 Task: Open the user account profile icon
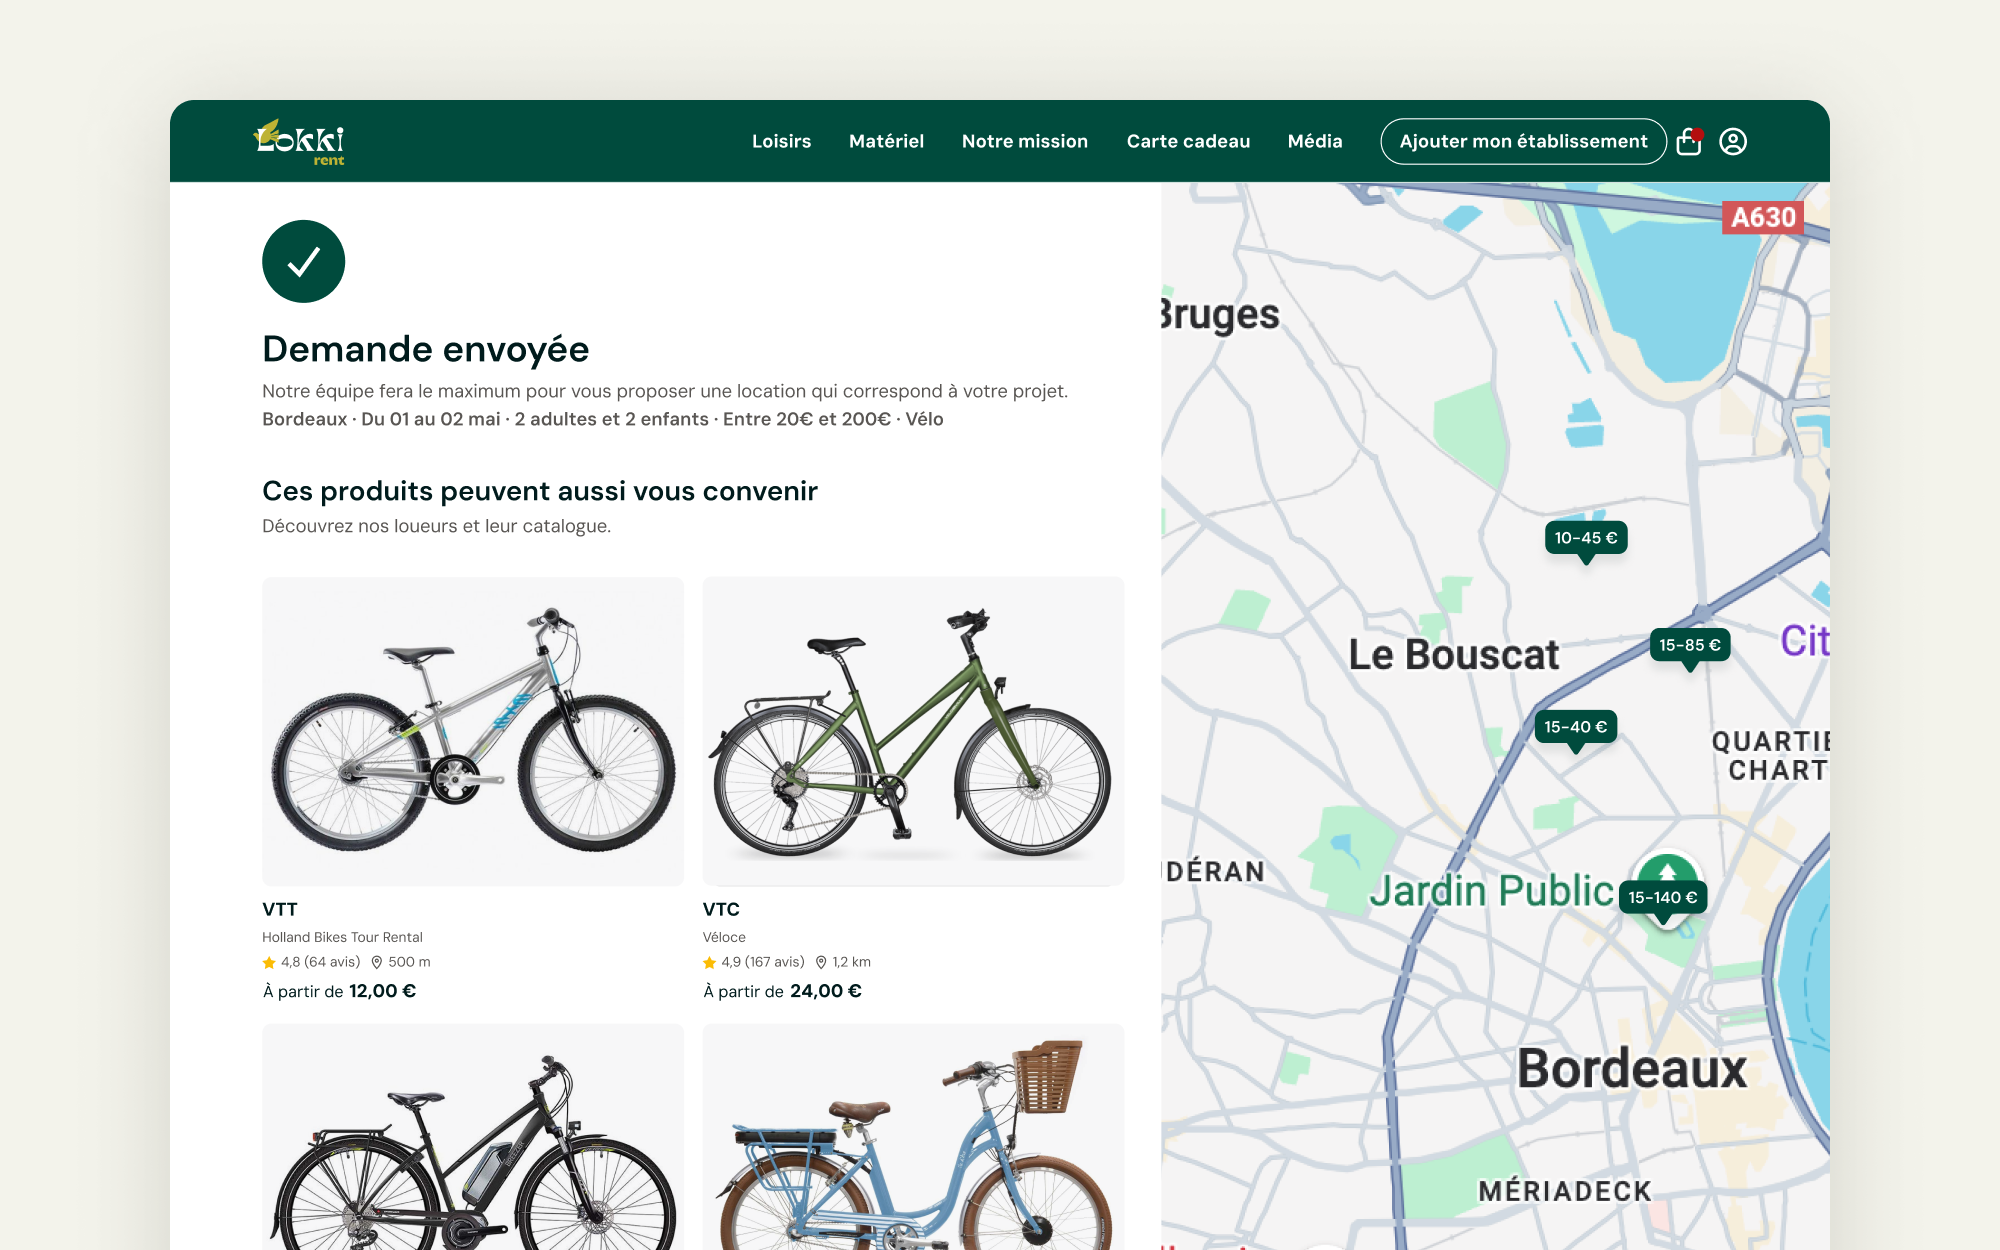(x=1733, y=142)
